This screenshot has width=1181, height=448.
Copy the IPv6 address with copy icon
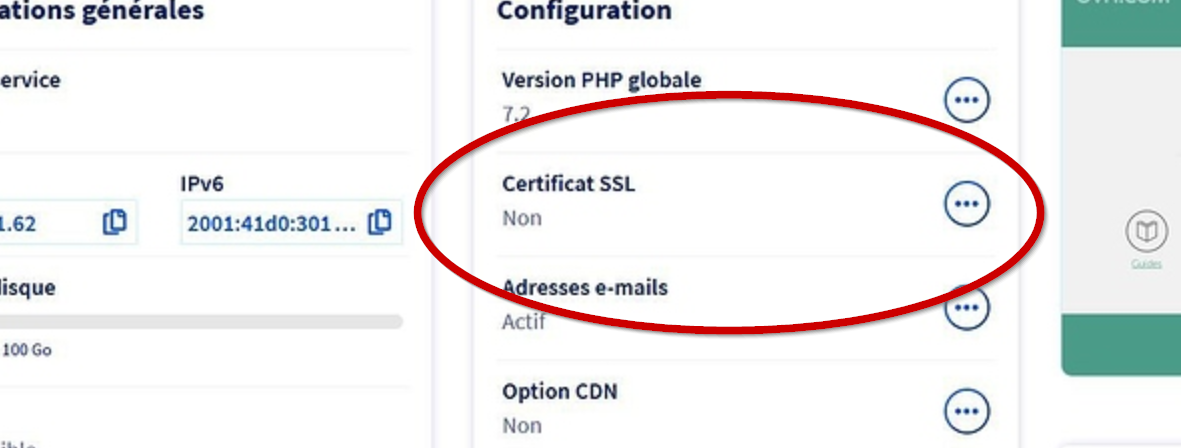380,222
